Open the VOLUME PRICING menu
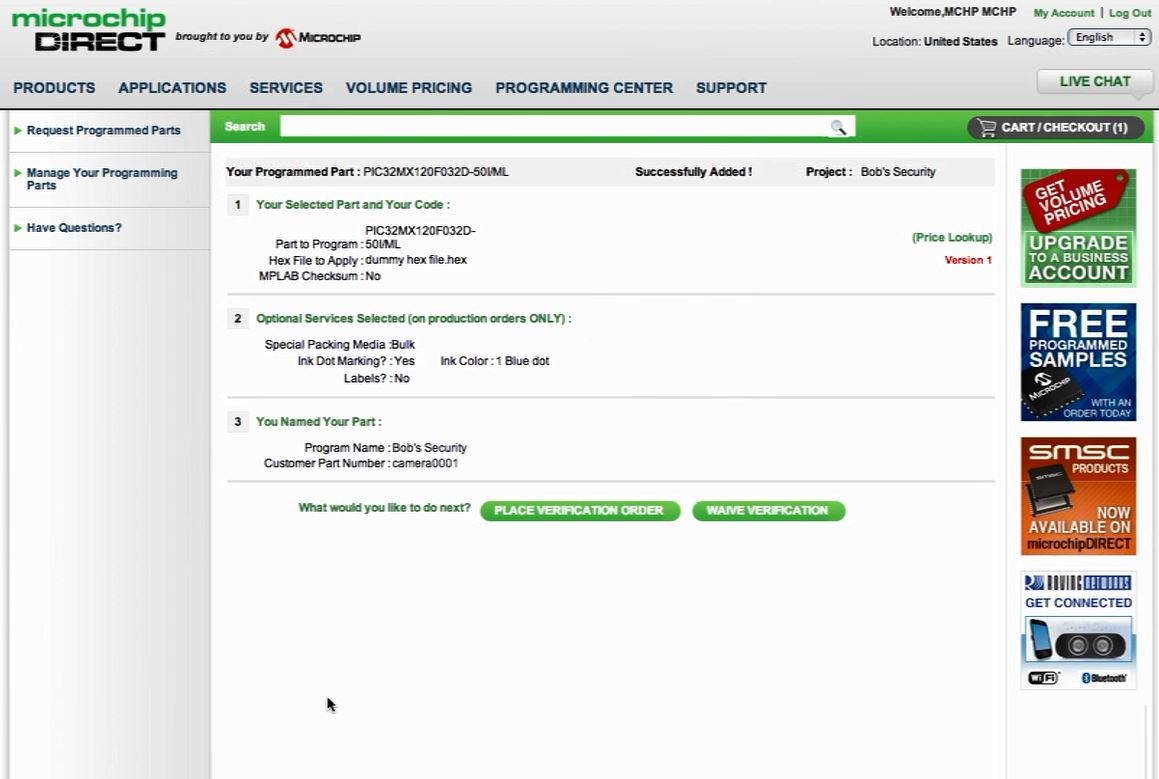 pyautogui.click(x=409, y=88)
